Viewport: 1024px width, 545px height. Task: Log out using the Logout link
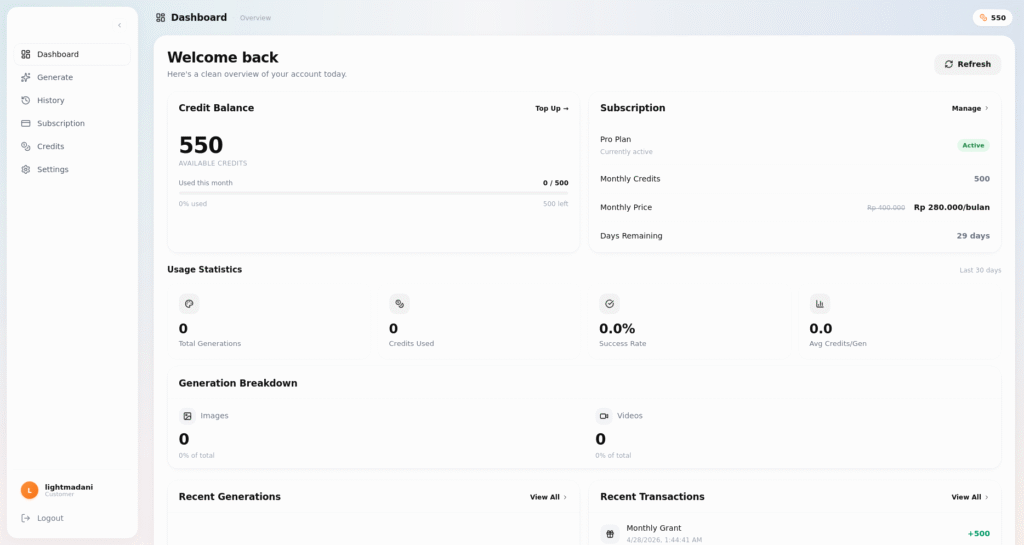pyautogui.click(x=50, y=518)
